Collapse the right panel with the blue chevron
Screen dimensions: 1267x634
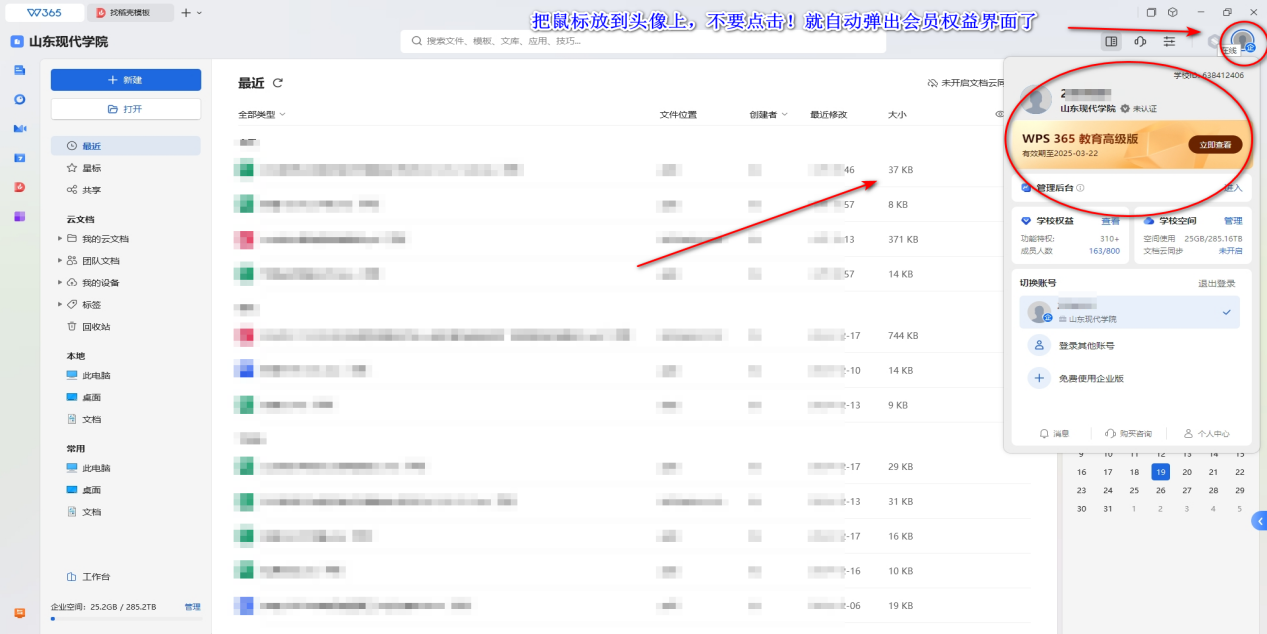click(1260, 521)
